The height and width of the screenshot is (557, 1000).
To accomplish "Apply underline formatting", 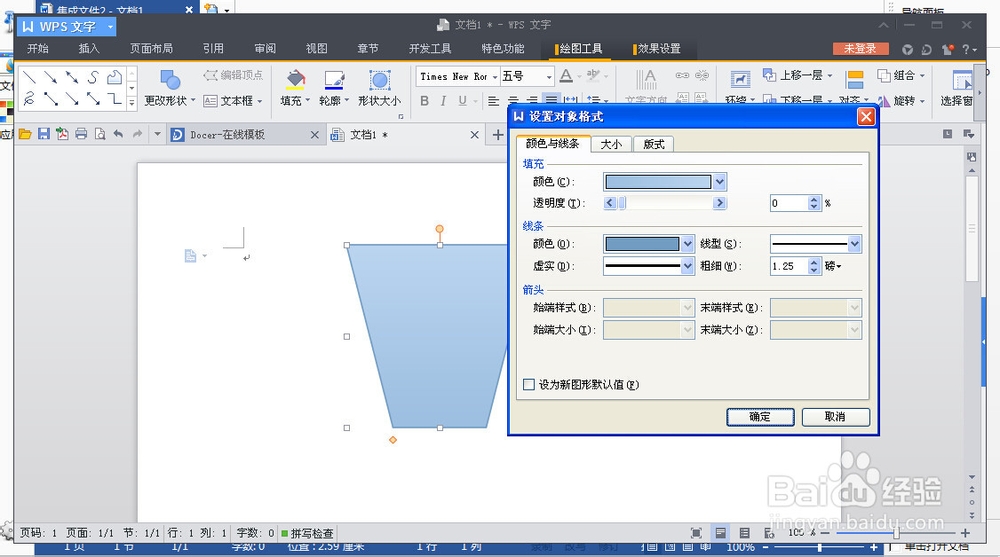I will (x=462, y=101).
